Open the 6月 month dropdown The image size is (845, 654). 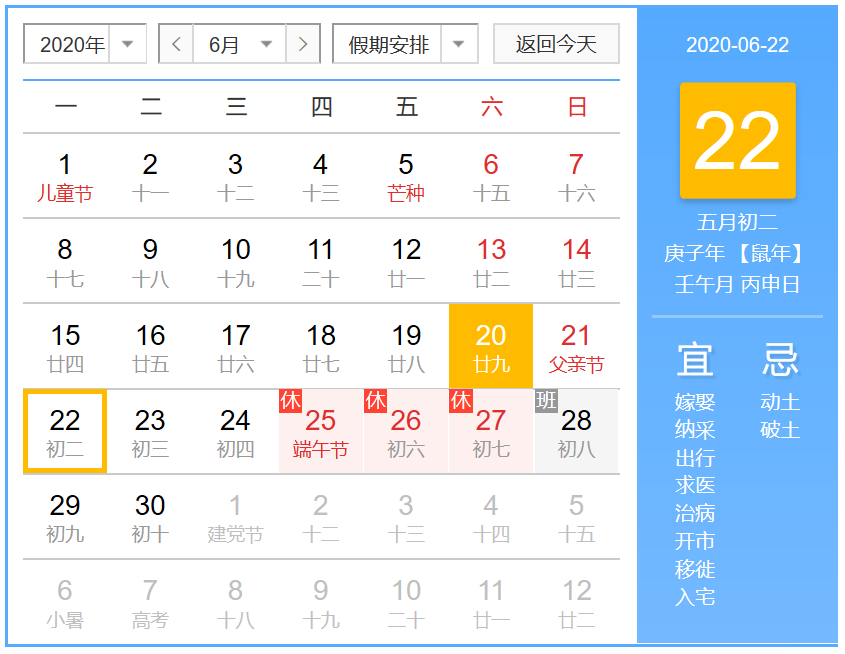[x=239, y=44]
